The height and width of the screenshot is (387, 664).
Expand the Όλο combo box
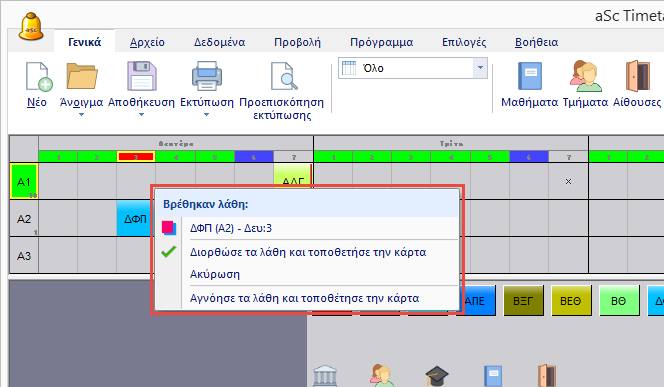click(x=480, y=68)
